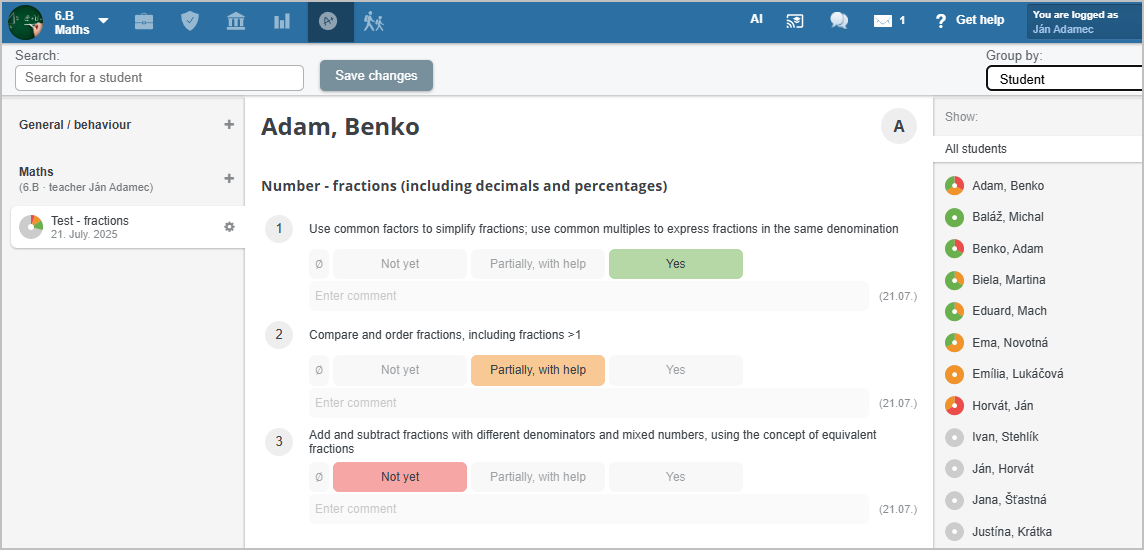Expand the 6.B Maths class dropdown arrow
Image resolution: width=1144 pixels, height=550 pixels.
104,20
